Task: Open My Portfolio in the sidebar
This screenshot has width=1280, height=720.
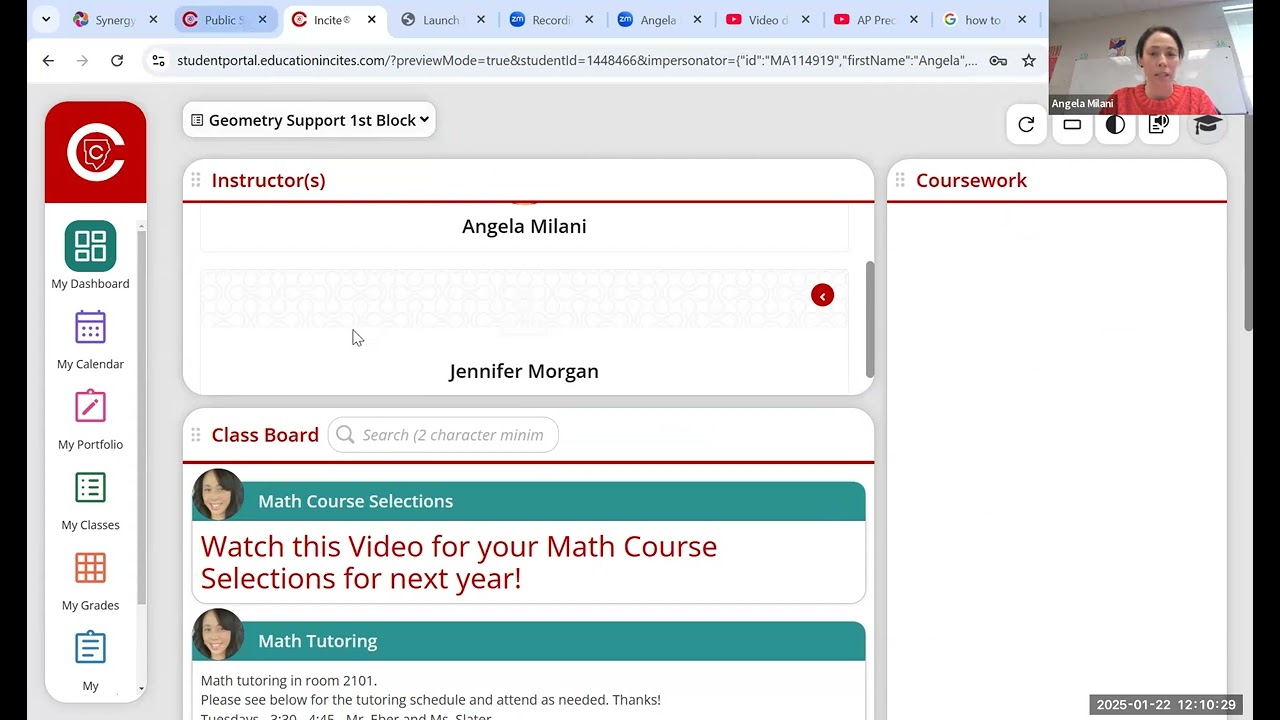Action: coord(90,420)
